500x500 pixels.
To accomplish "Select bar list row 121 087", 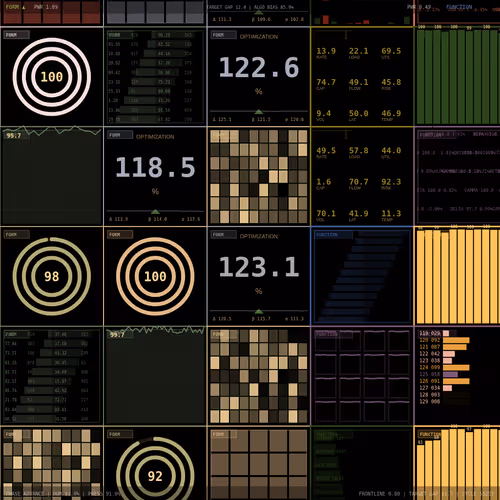I will (443, 347).
